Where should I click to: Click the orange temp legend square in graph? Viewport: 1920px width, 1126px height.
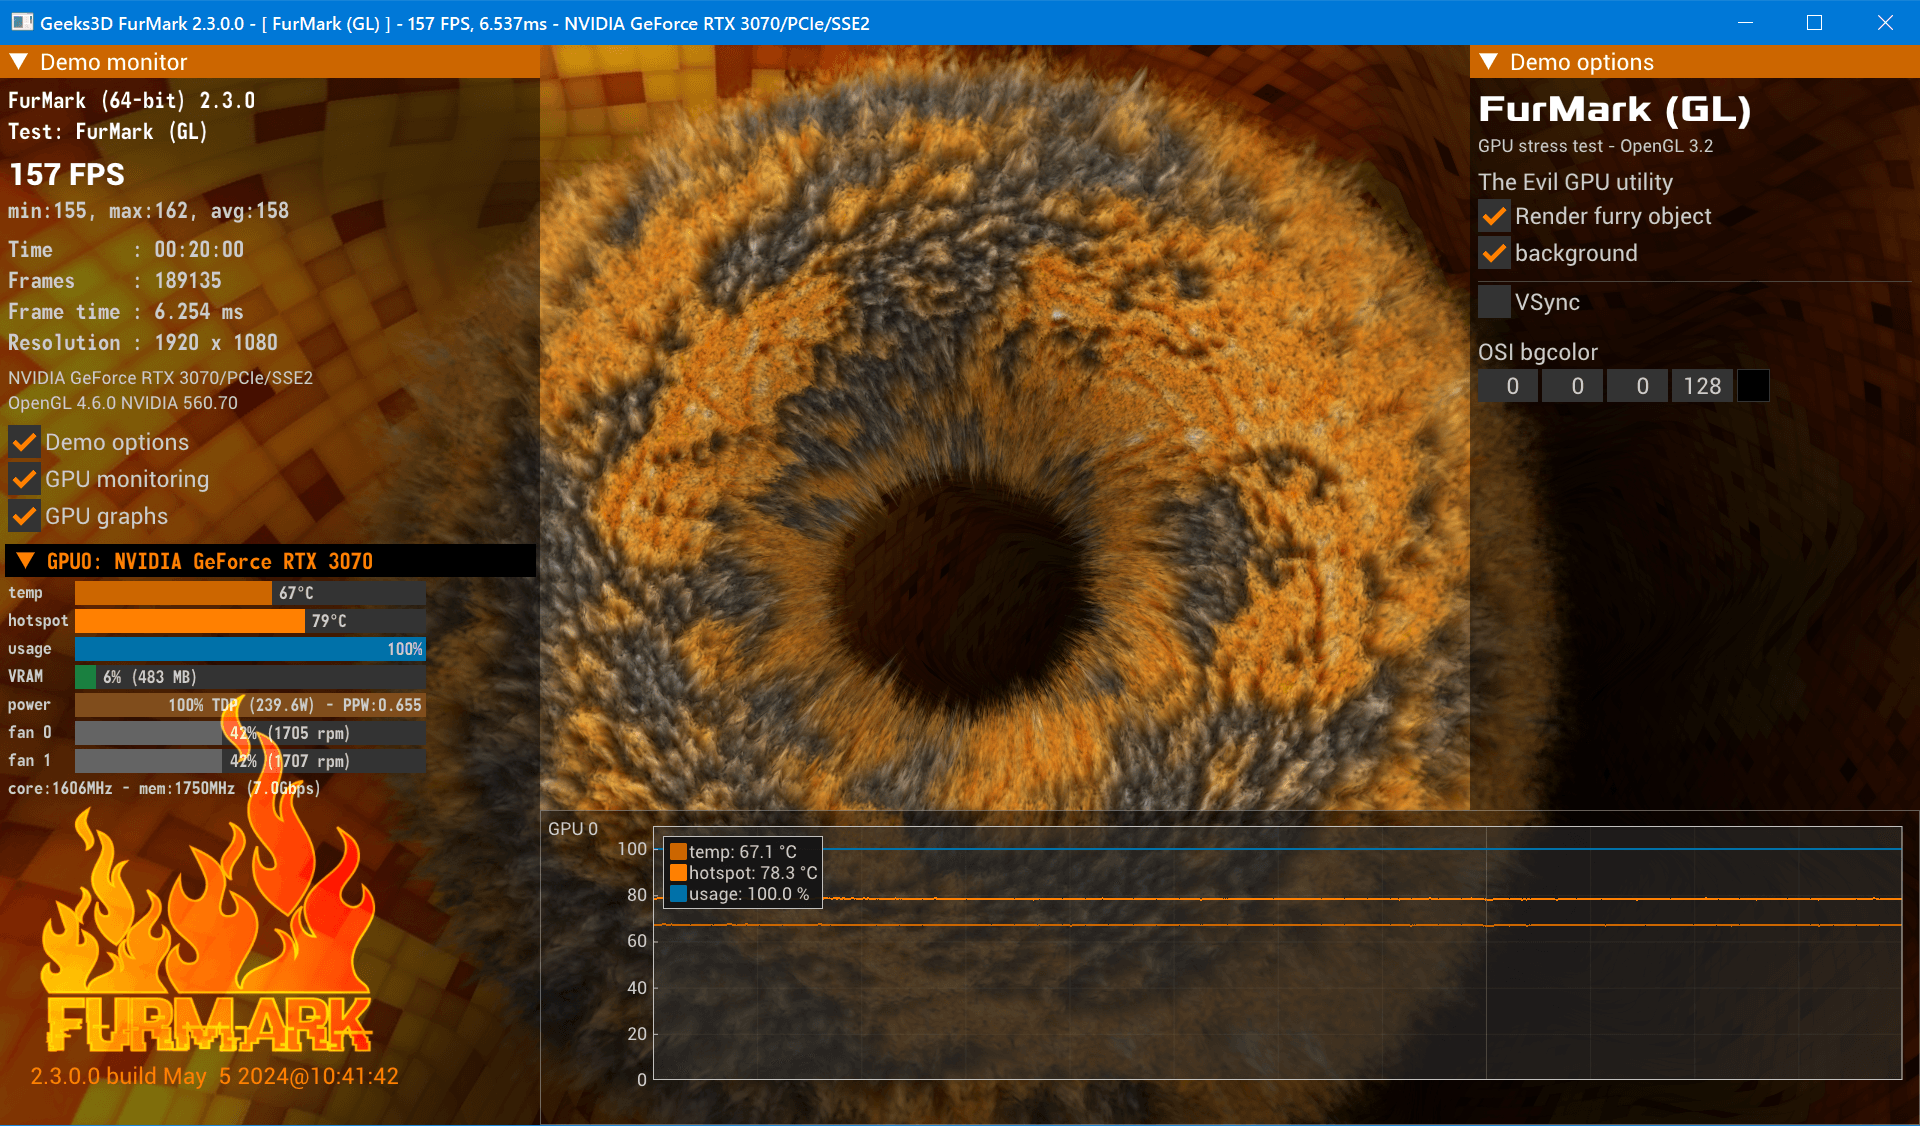(x=678, y=852)
